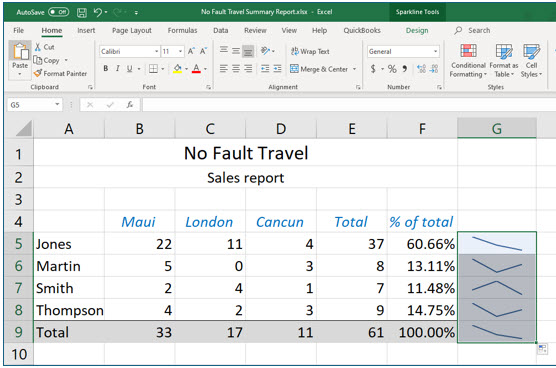Decrease decimal places
Image resolution: width=556 pixels, height=368 pixels.
click(434, 68)
